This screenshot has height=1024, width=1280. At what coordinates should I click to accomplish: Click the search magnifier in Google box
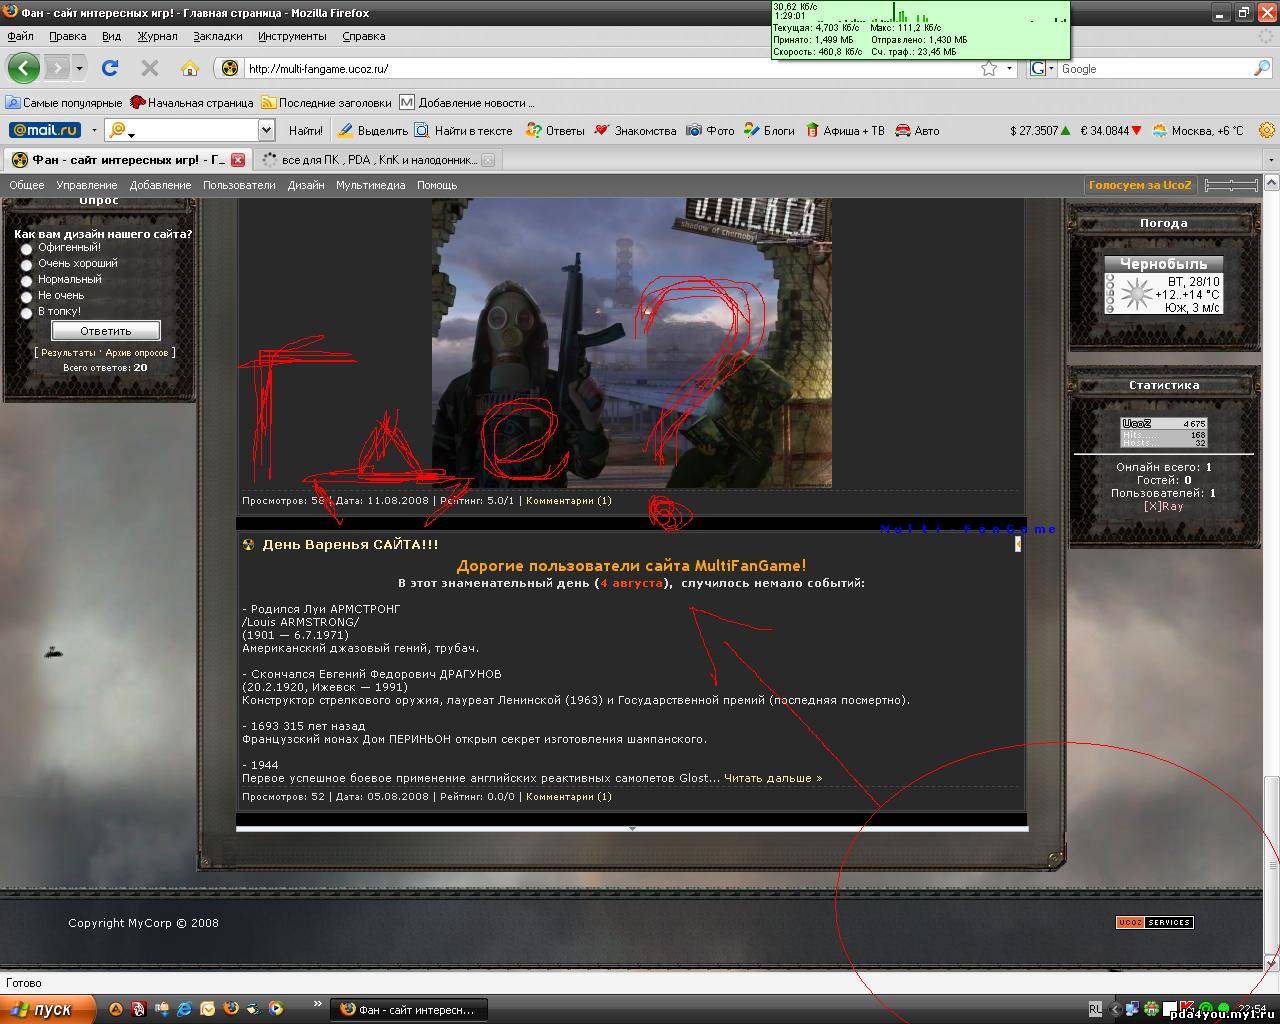1262,69
